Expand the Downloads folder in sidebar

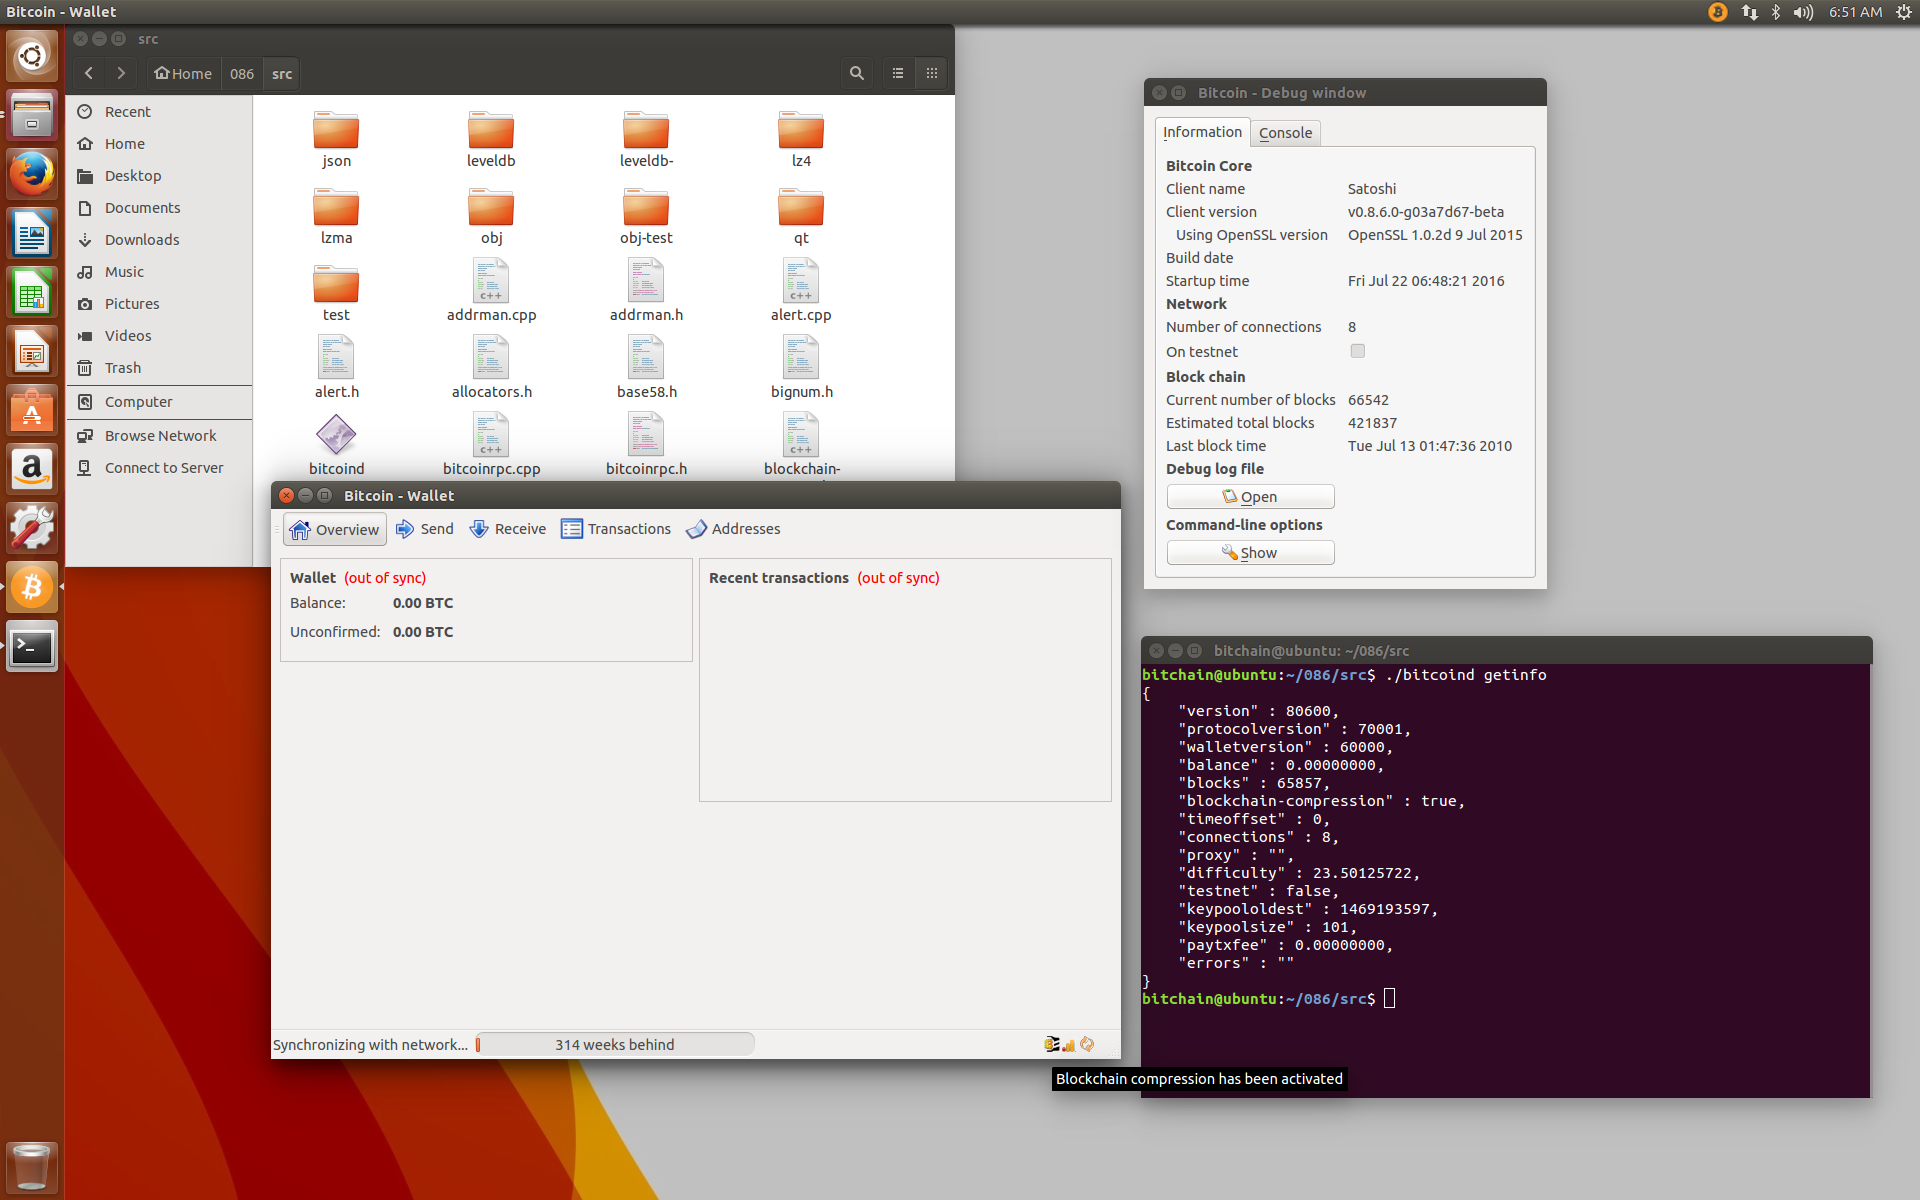click(x=140, y=239)
